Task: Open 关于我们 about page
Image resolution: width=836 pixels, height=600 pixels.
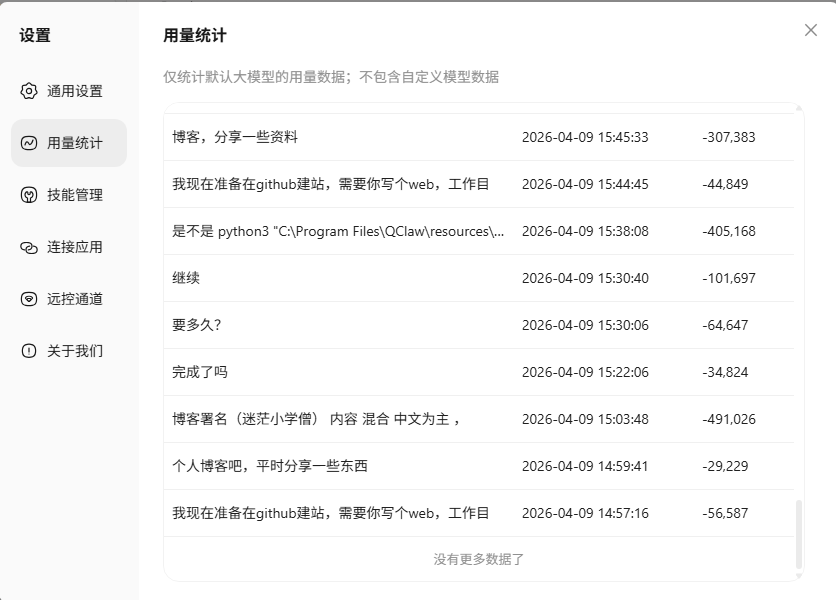Action: click(74, 351)
